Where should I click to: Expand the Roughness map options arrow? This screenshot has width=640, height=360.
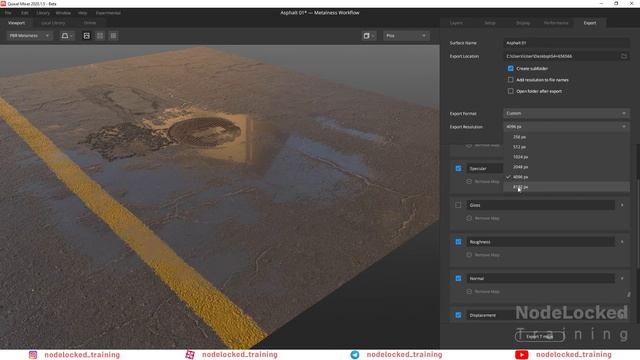(x=622, y=242)
